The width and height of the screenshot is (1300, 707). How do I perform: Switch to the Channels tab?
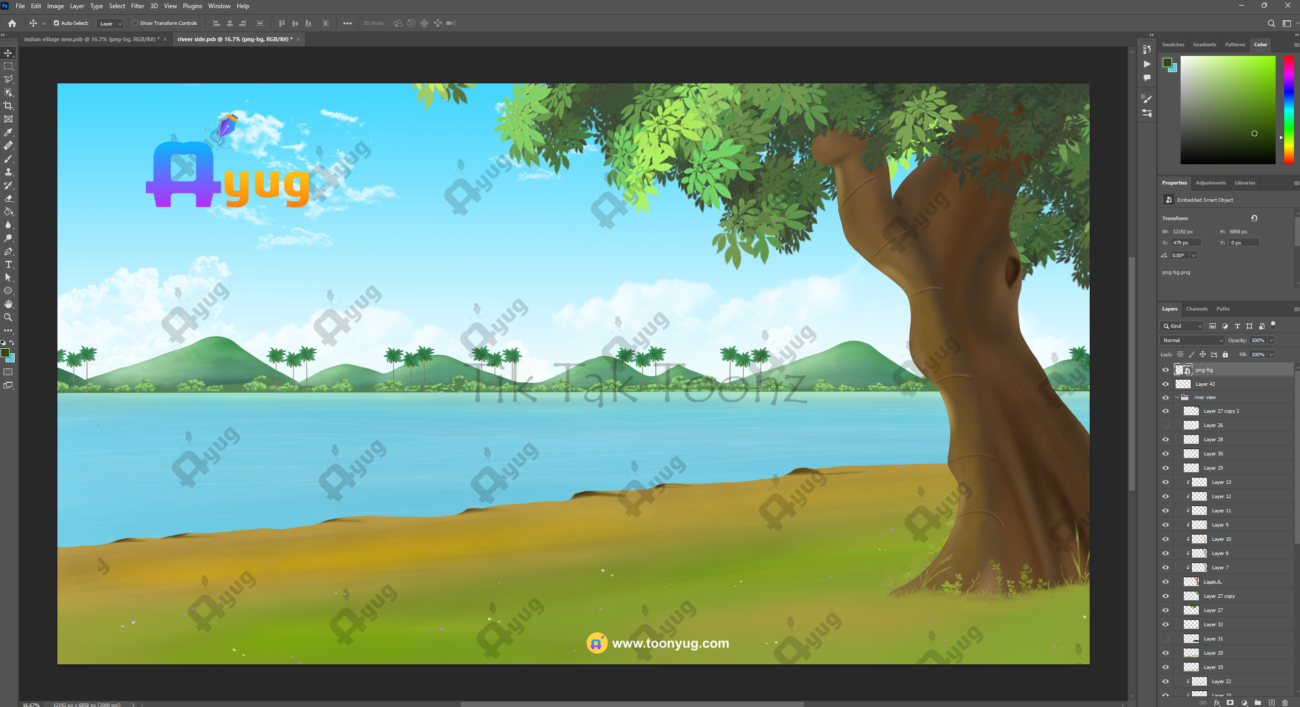[x=1196, y=309]
